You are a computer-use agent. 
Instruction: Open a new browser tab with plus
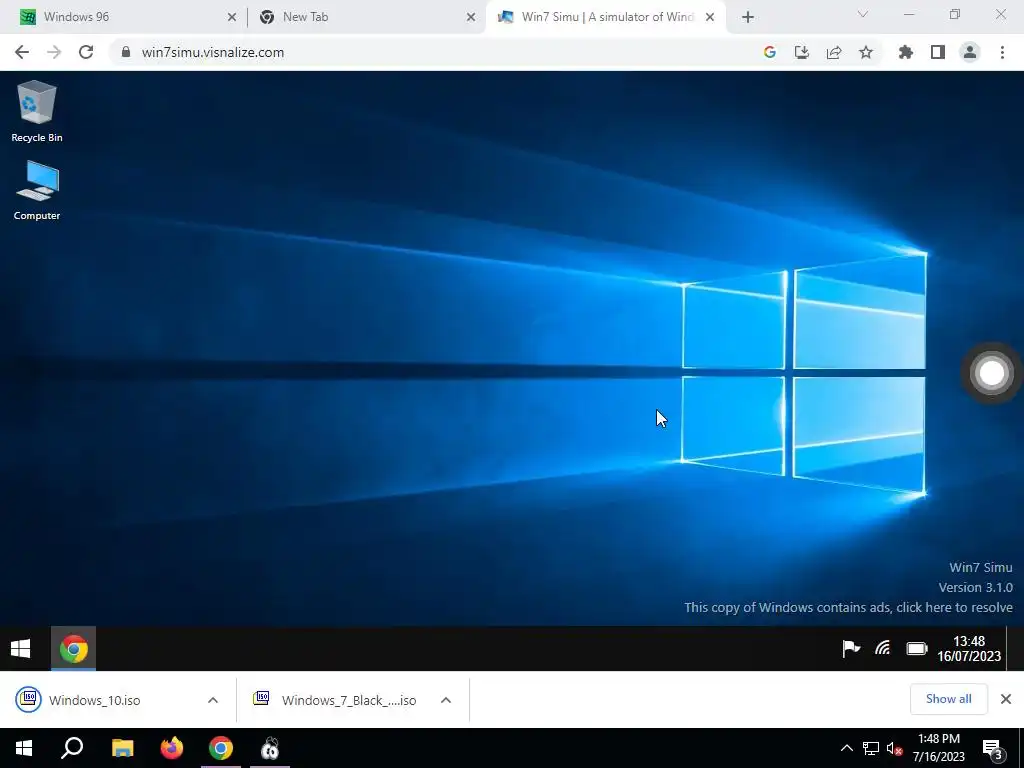(x=748, y=17)
